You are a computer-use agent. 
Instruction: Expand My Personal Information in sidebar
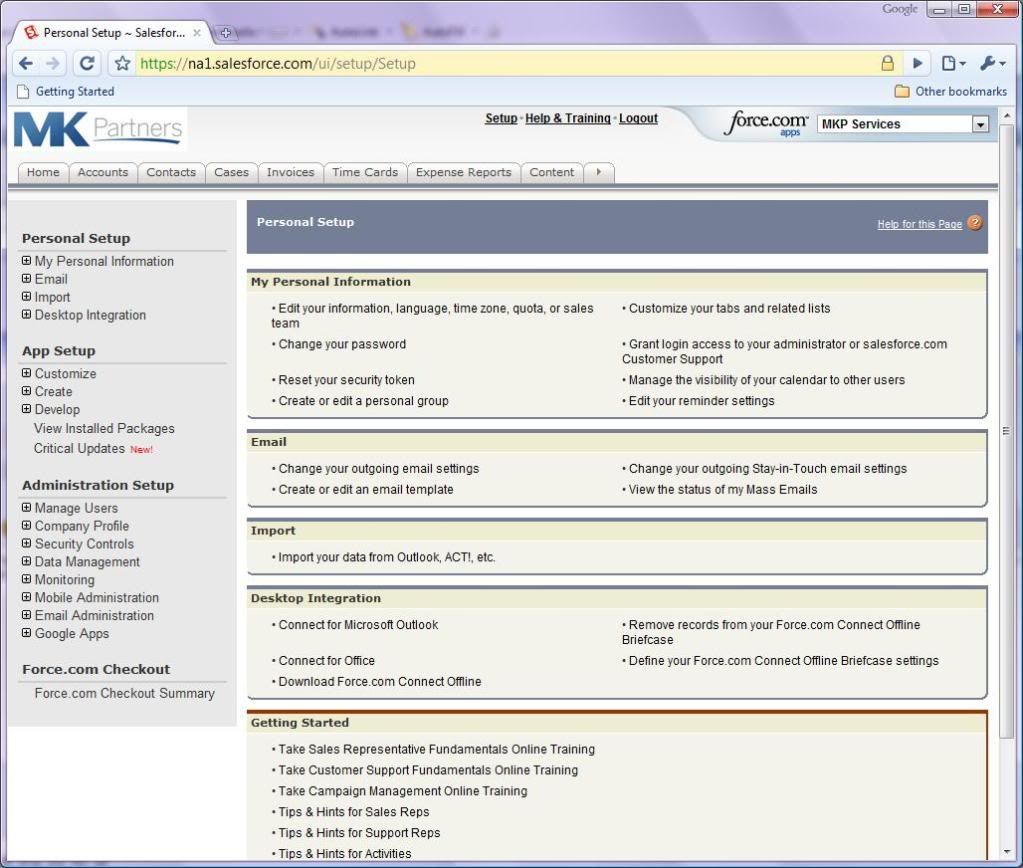[x=26, y=260]
